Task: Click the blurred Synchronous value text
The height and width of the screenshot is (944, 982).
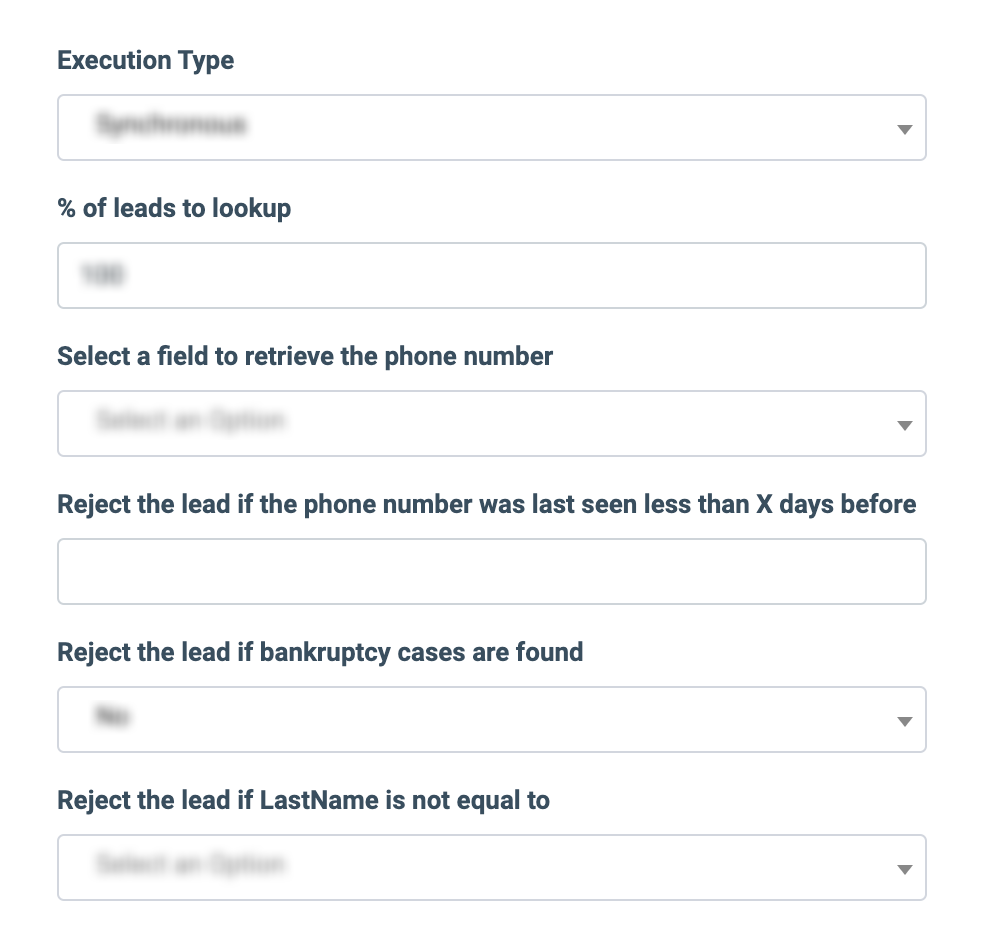Action: [x=171, y=126]
